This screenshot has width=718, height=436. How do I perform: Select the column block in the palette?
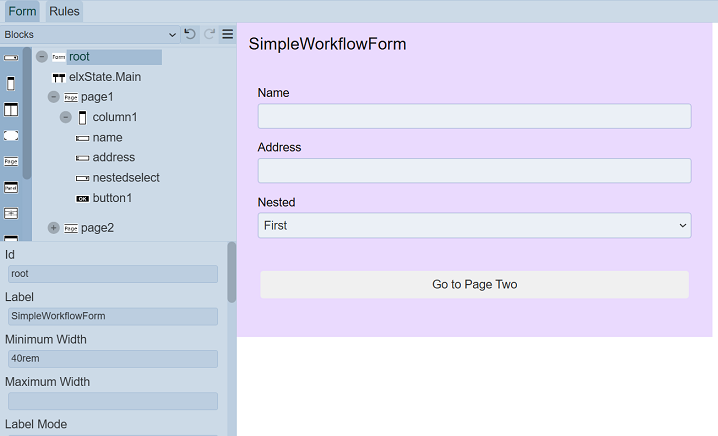[x=11, y=83]
